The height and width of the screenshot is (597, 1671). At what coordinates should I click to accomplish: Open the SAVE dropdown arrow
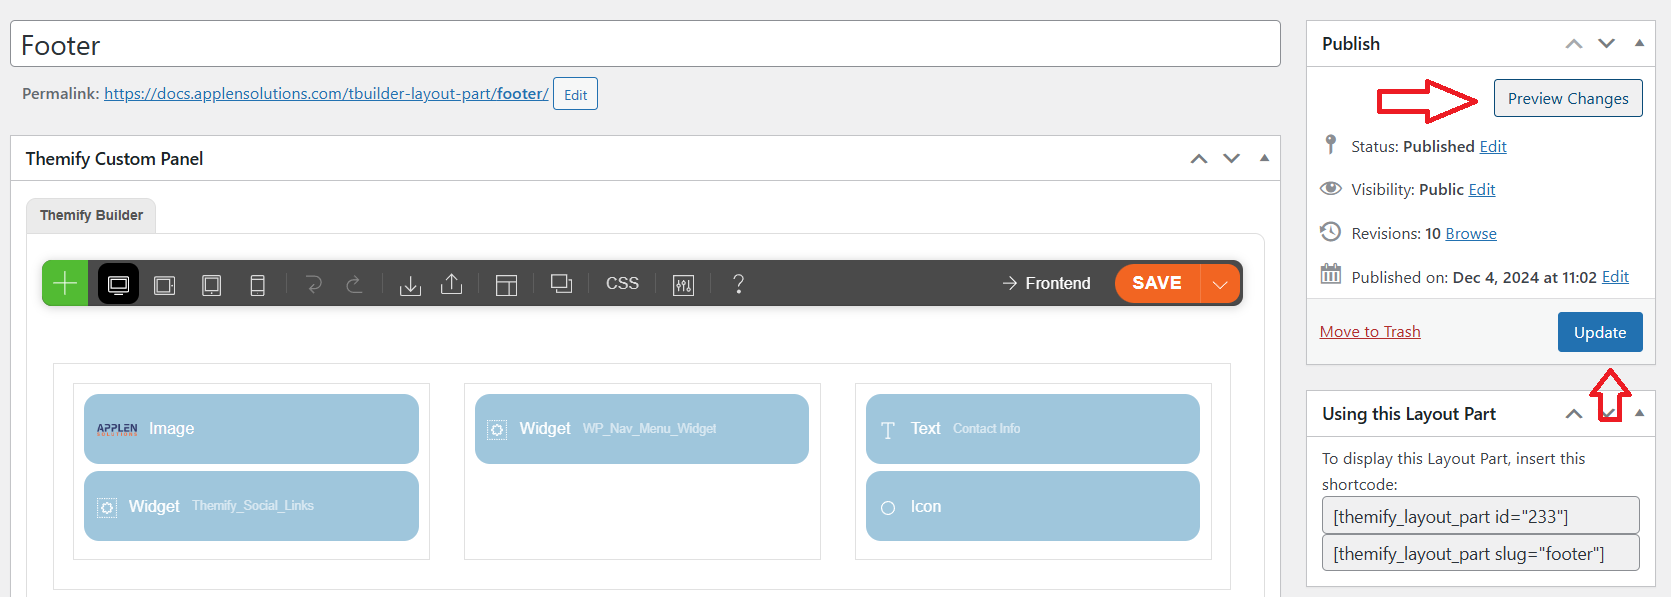[x=1220, y=284]
